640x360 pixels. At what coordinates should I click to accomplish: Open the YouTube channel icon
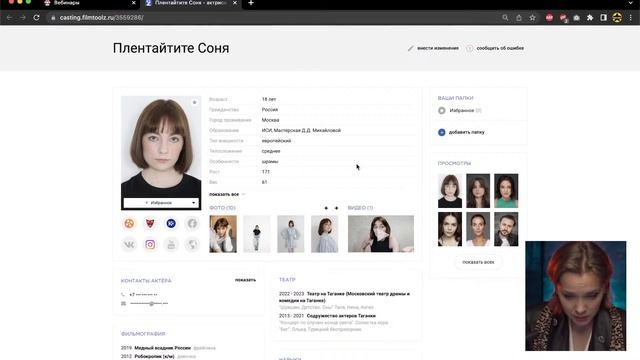point(171,244)
